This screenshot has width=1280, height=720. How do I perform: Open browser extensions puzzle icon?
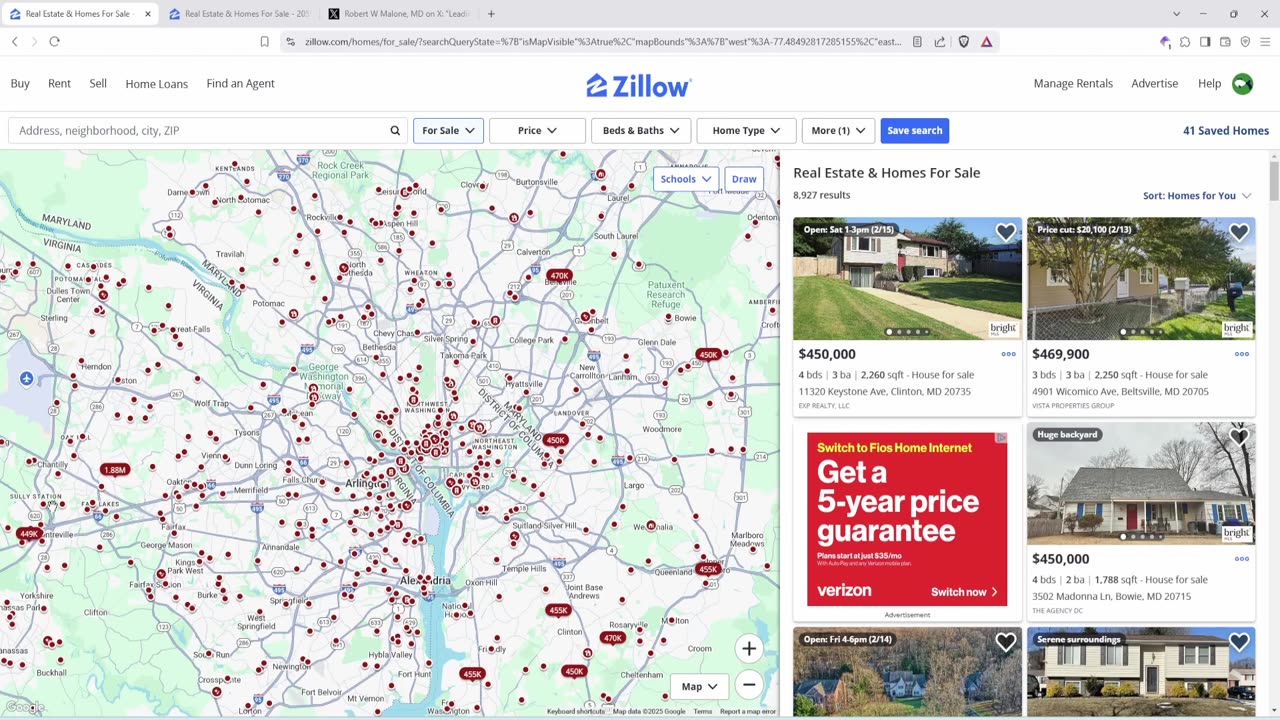[1185, 42]
